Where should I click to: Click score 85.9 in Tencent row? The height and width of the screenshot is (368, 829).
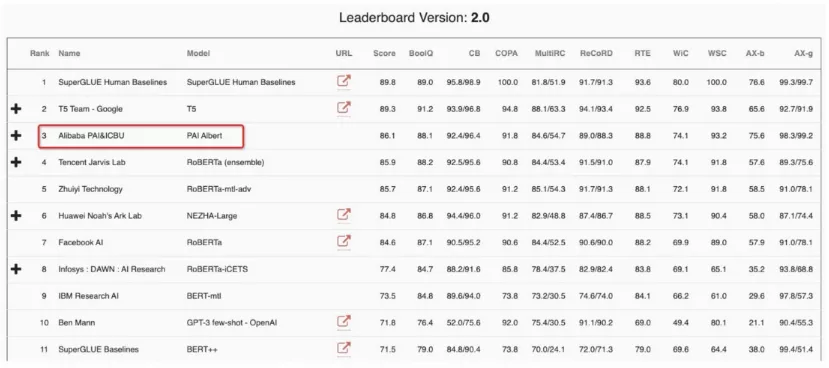[x=388, y=162]
